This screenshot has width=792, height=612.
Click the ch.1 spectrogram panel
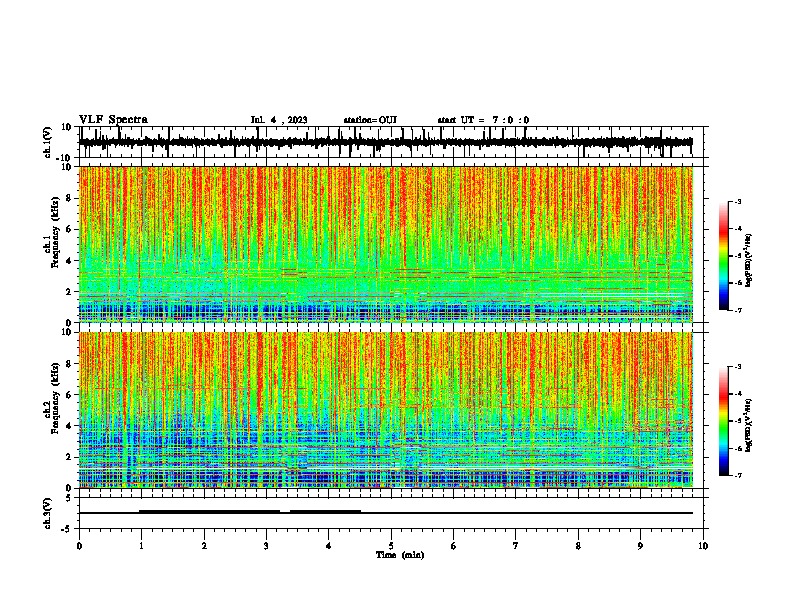[x=386, y=244]
